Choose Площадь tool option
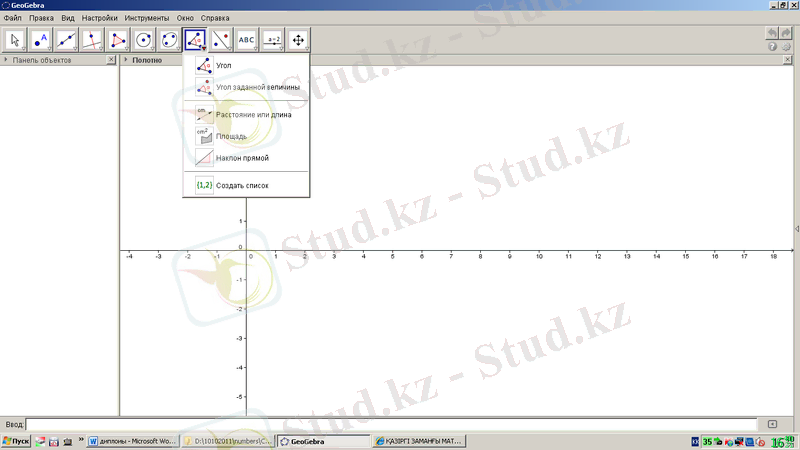Image resolution: width=800 pixels, height=450 pixels. point(246,136)
